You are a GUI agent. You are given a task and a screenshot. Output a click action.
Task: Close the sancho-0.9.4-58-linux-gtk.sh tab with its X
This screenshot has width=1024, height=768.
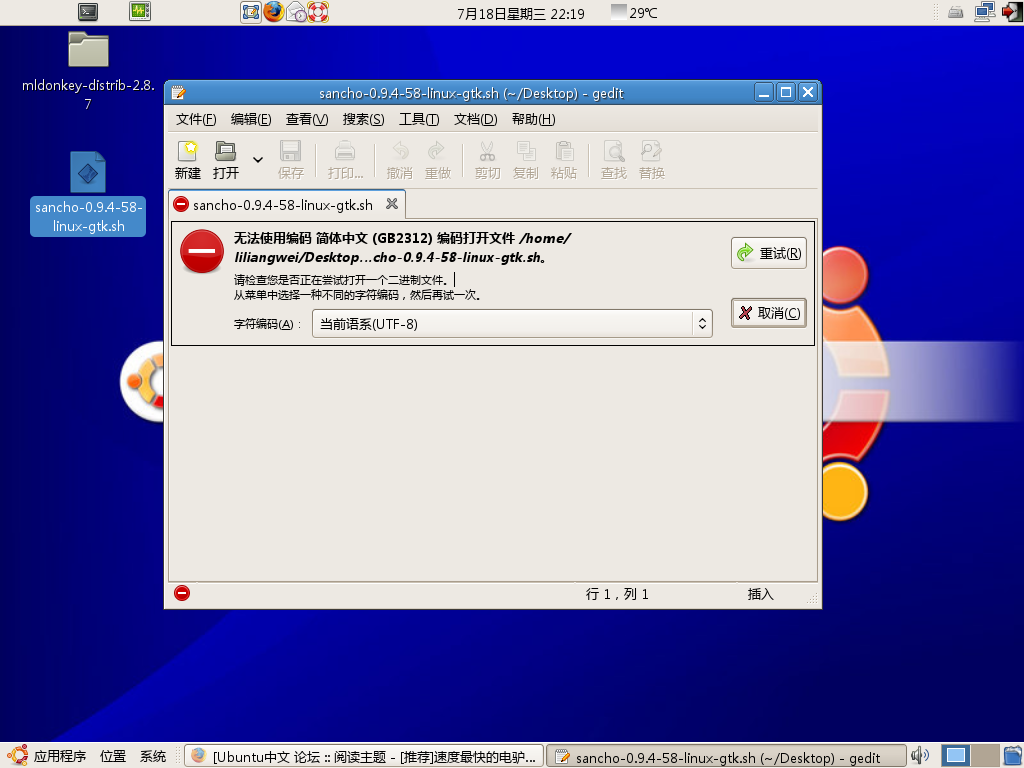tap(392, 204)
